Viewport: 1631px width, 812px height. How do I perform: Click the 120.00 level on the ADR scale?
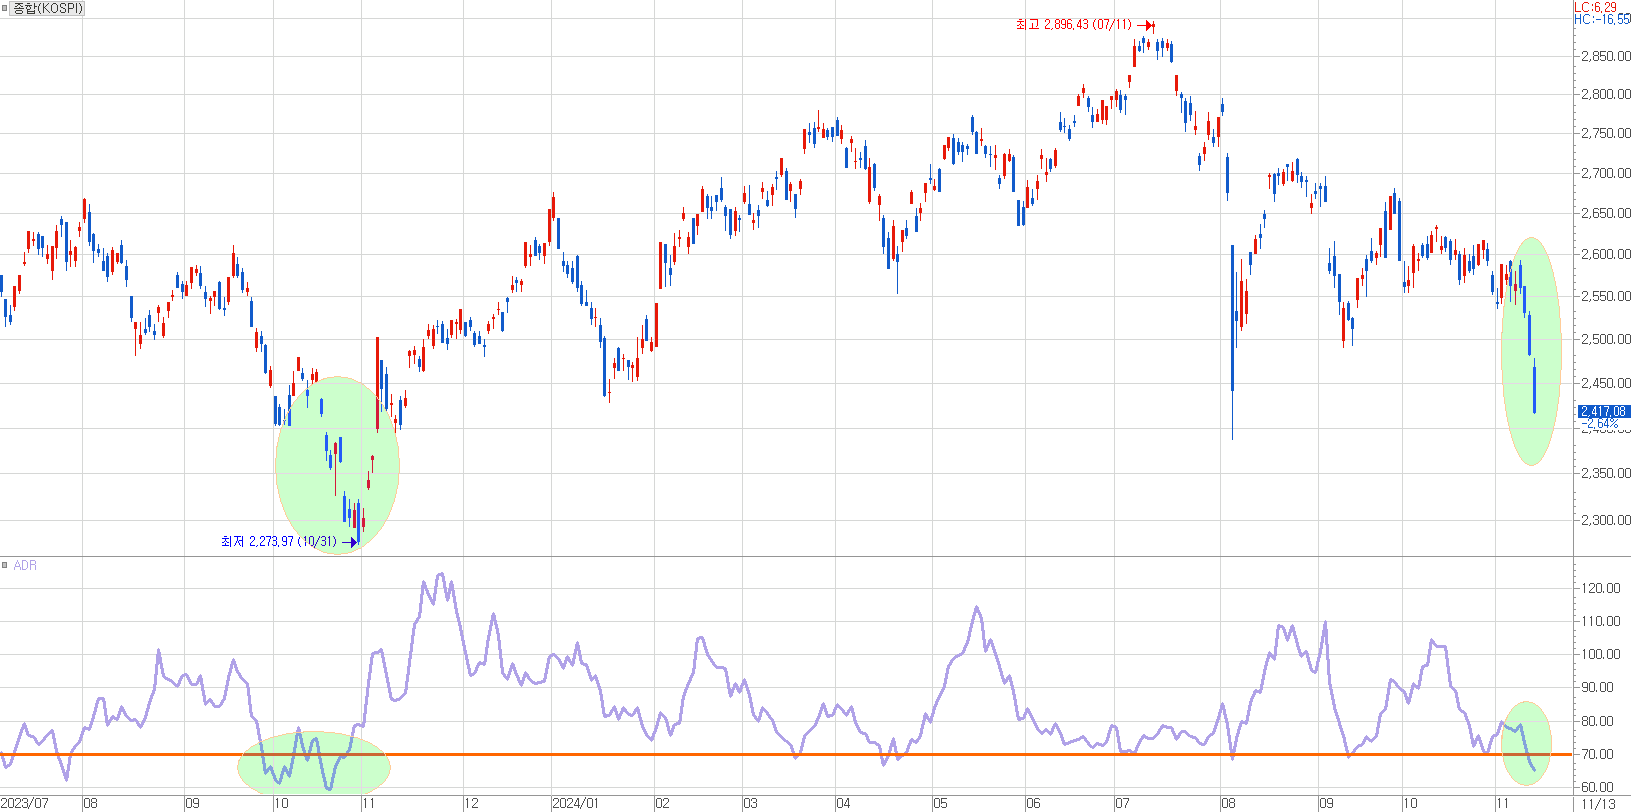(x=1600, y=588)
